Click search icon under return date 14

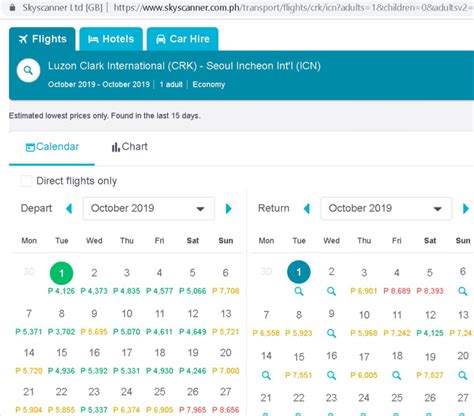(x=266, y=376)
